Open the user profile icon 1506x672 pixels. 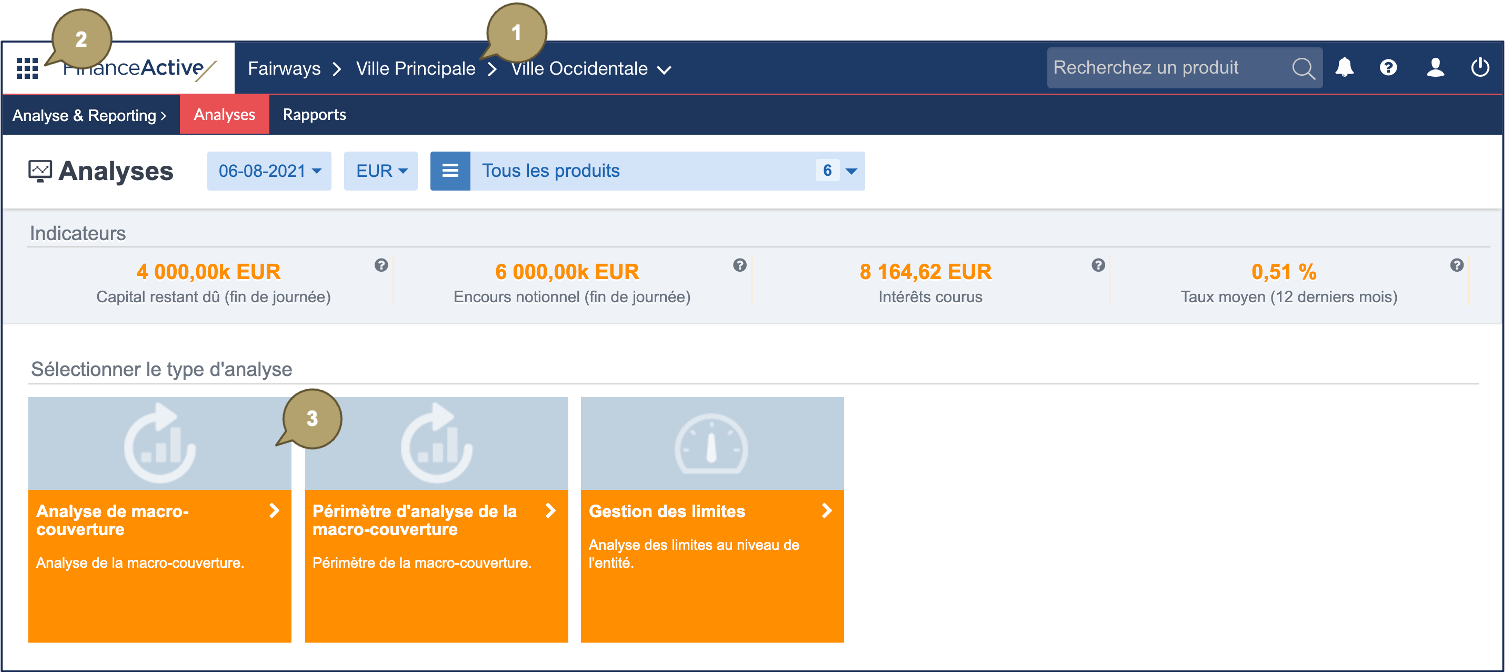[x=1435, y=68]
